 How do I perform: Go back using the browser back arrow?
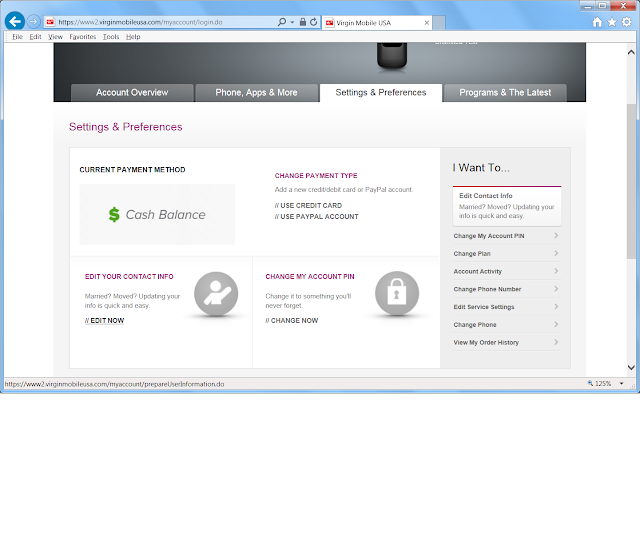tap(15, 21)
